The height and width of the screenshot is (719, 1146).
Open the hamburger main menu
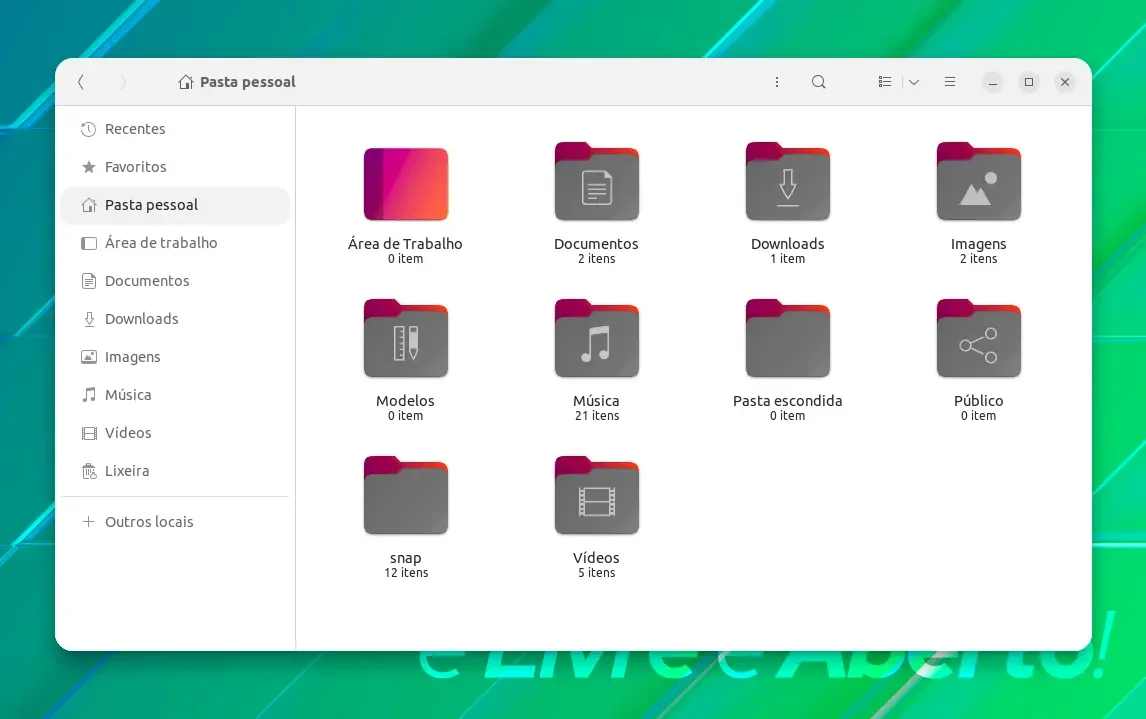[x=950, y=82]
